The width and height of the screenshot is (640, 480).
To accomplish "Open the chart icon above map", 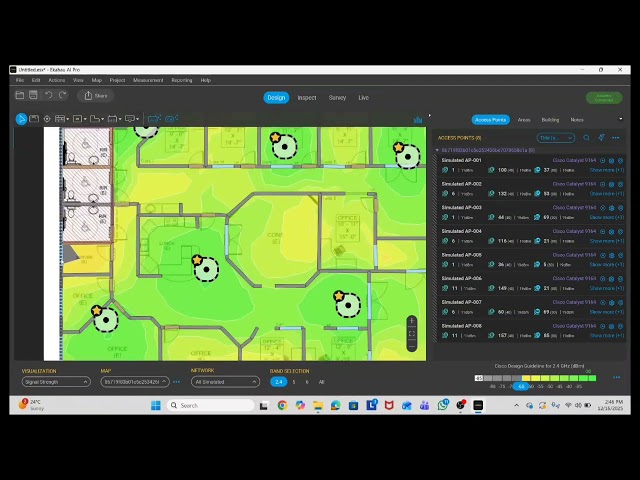I will 418,120.
